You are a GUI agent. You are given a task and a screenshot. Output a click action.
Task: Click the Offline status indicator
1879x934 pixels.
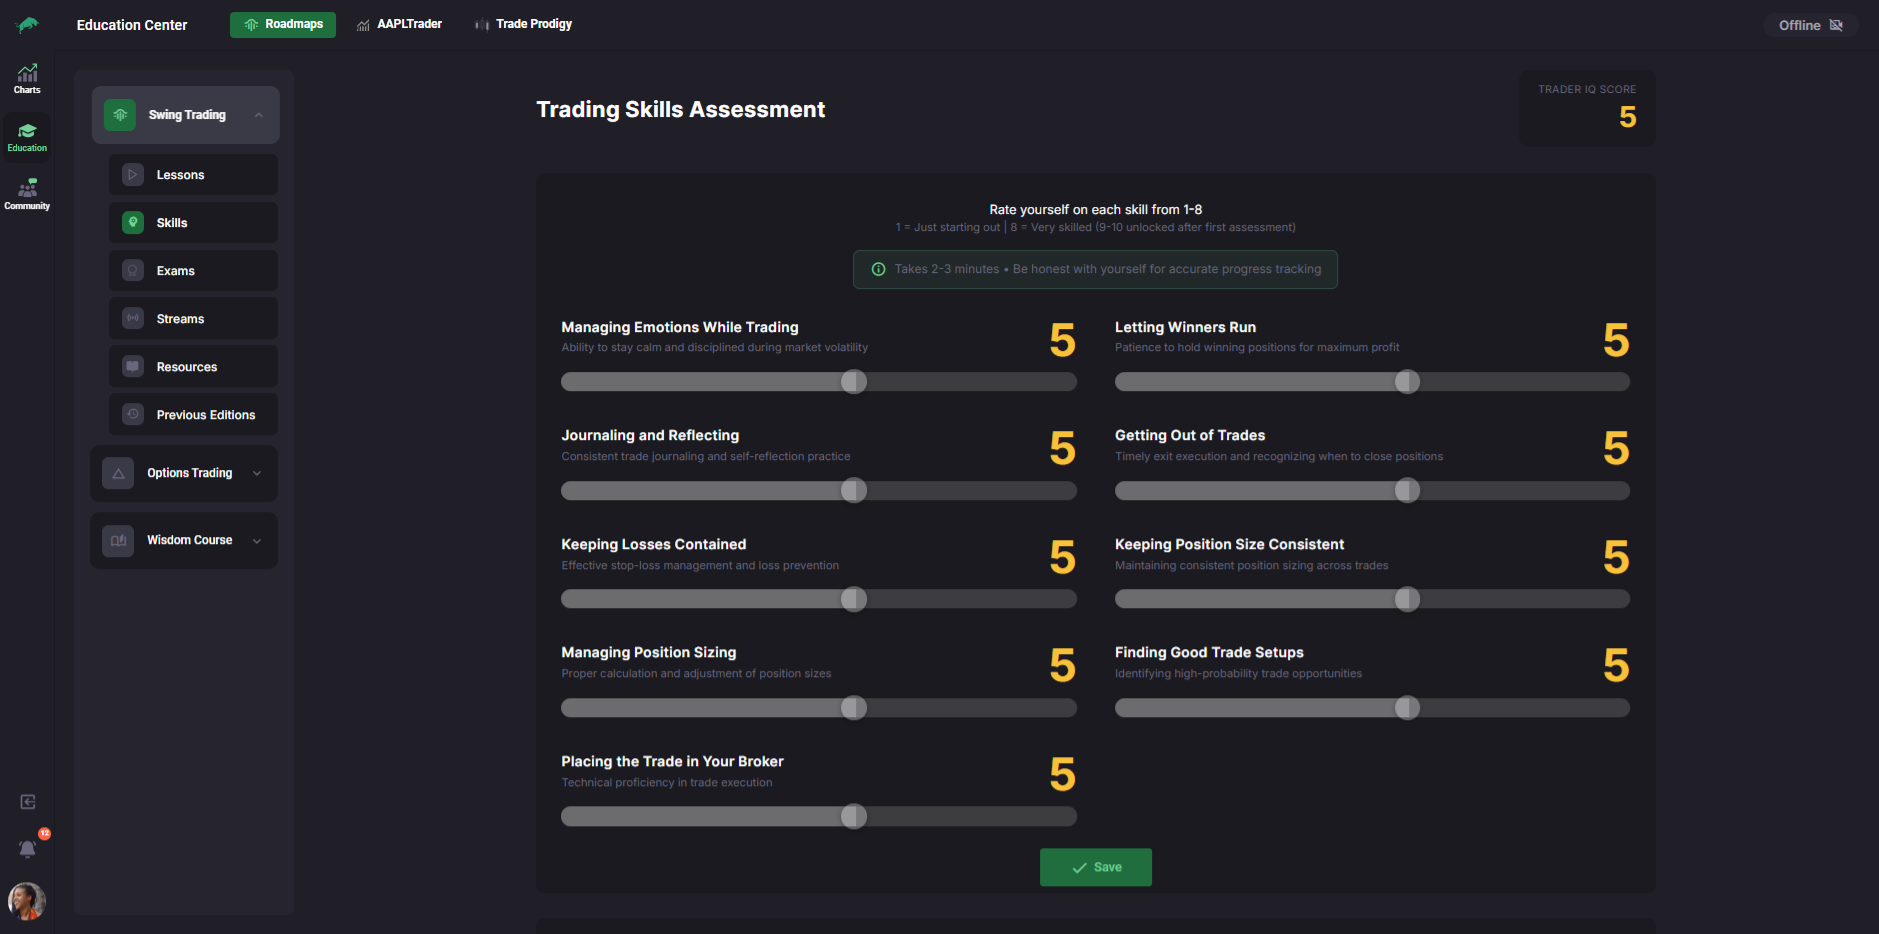[1809, 25]
